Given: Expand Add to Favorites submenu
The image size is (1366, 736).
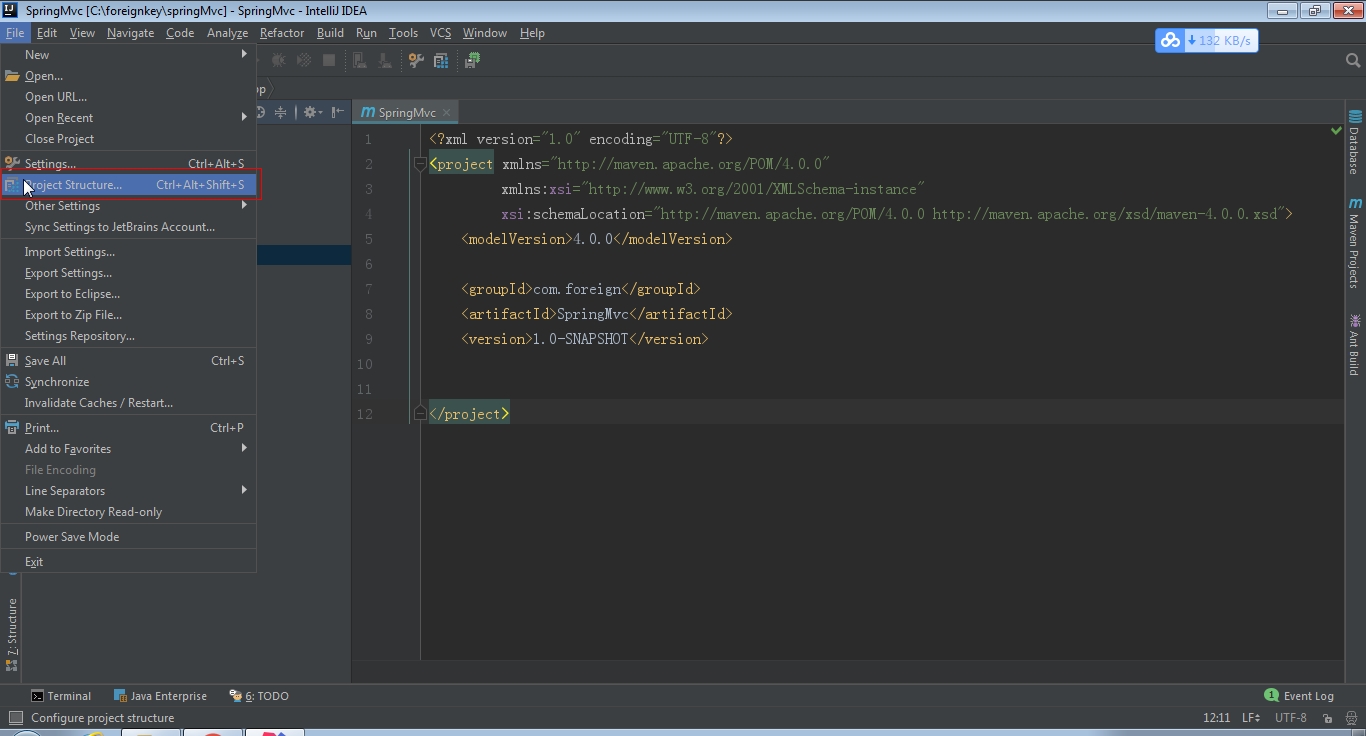Looking at the screenshot, I should pyautogui.click(x=128, y=449).
